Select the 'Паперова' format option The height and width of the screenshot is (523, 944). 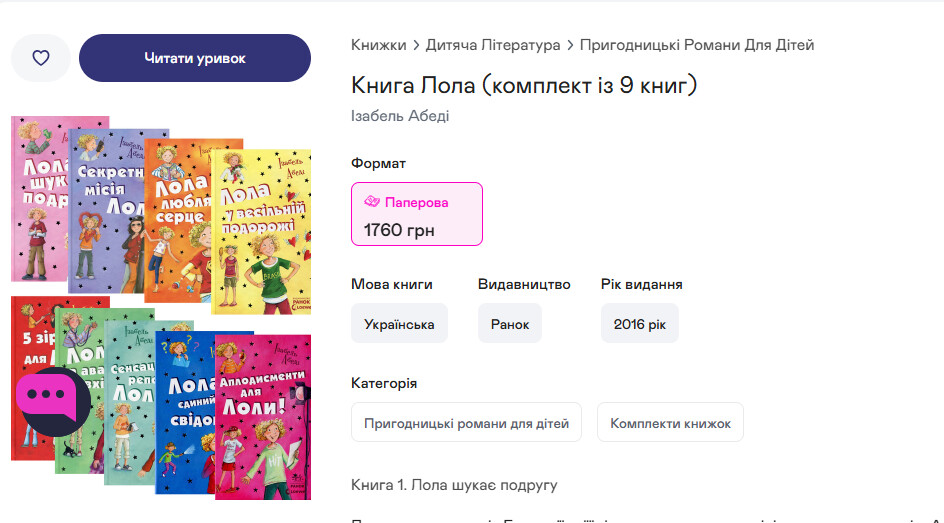point(416,214)
